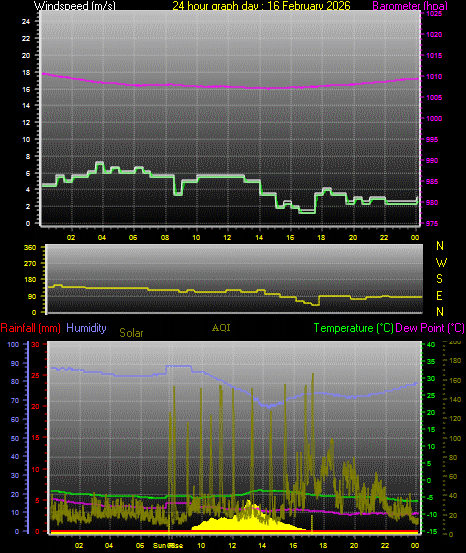Click the "24 hour graph day : 16 February 2026" heading
Screen dimensions: 466x553
coord(261,5)
